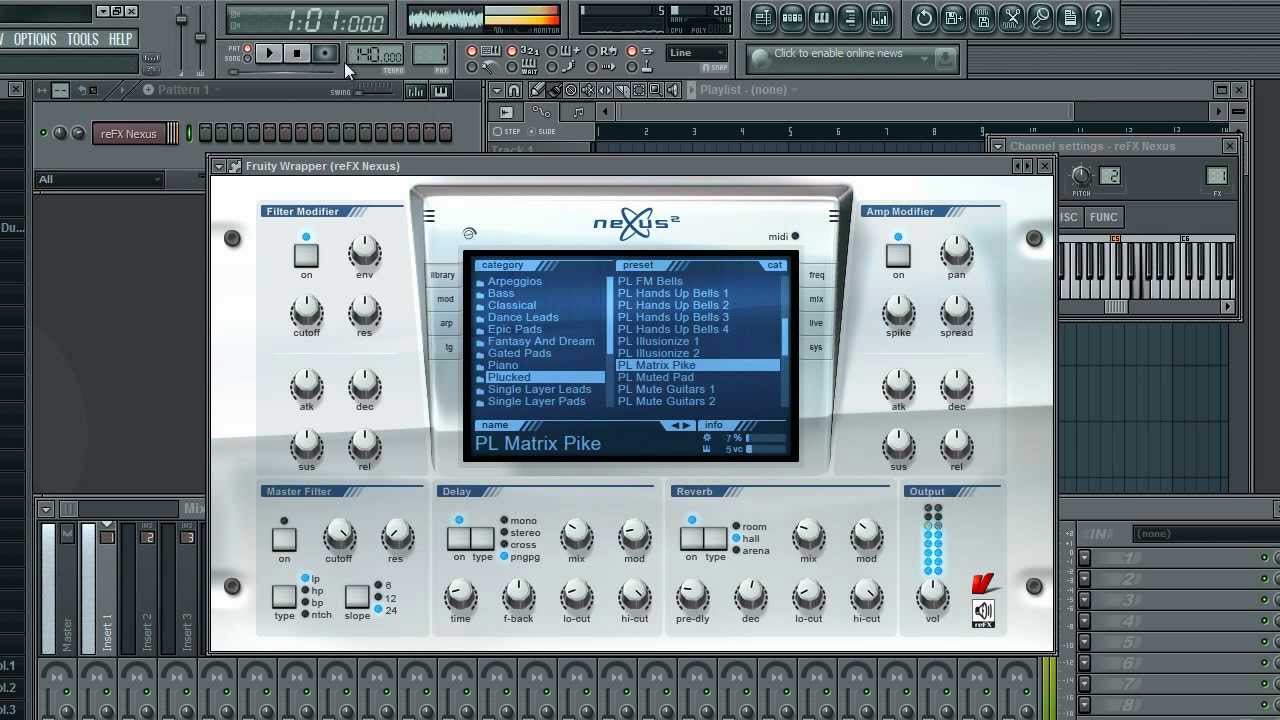1280x720 pixels.
Task: Show the browser panel toolbar icon
Action: (x=850, y=17)
